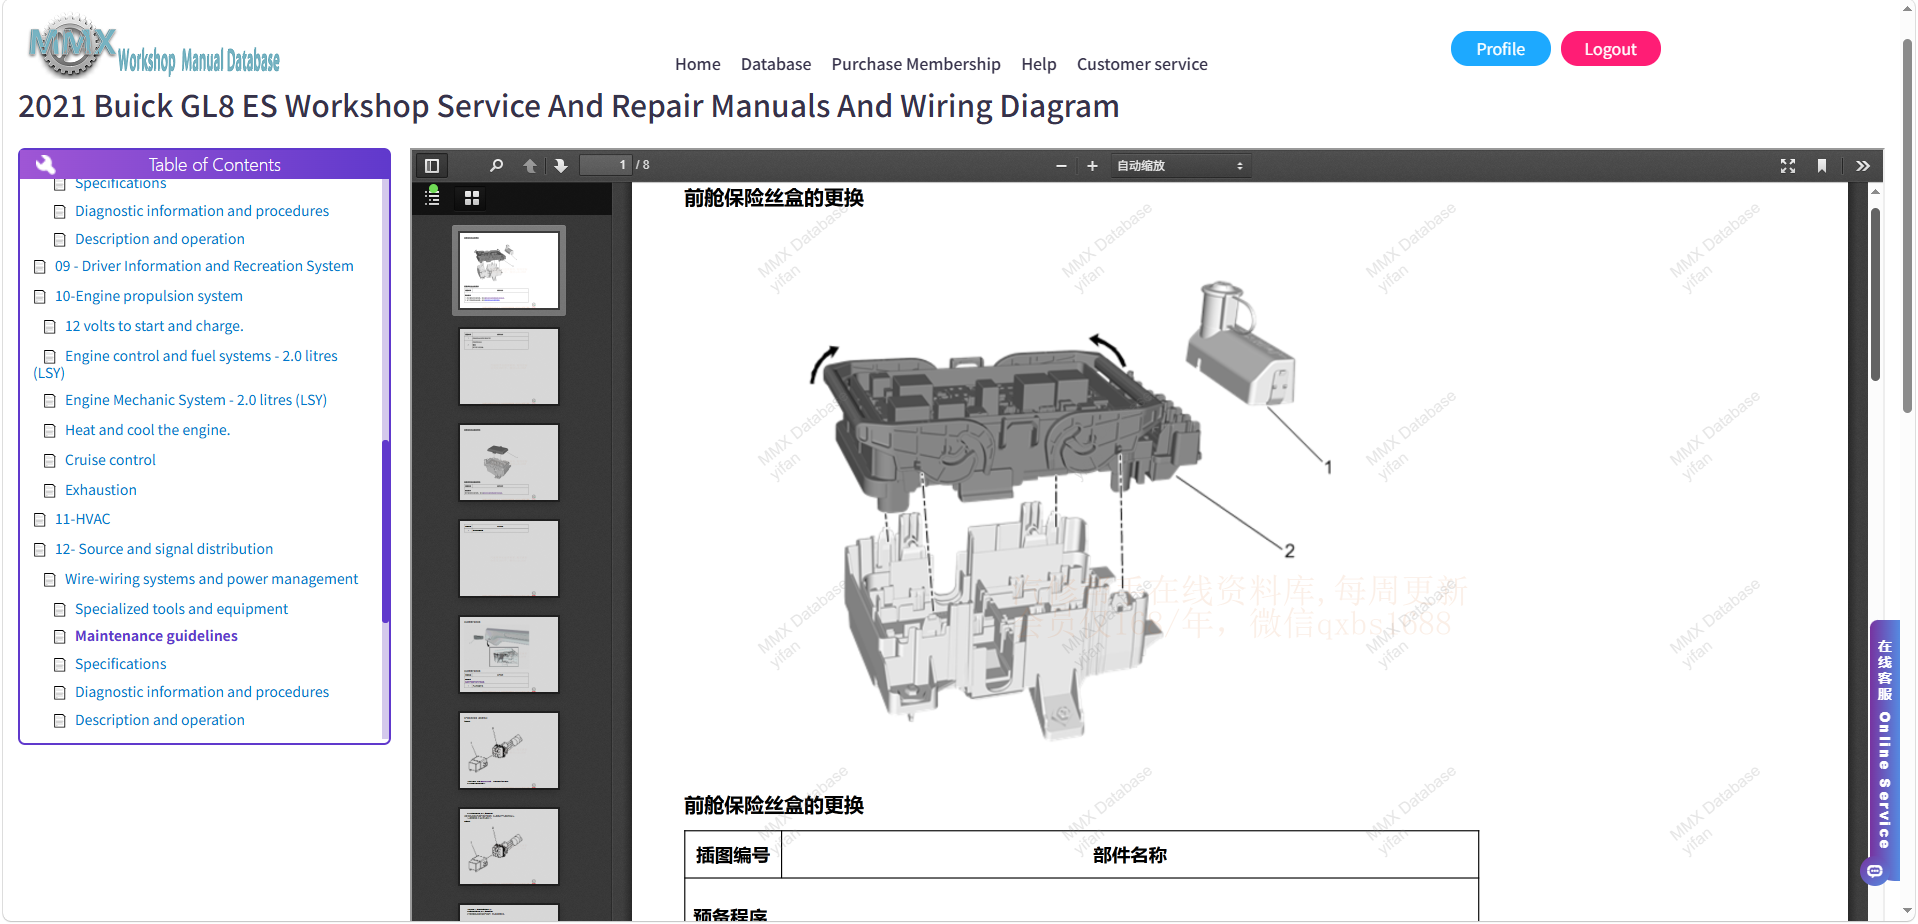Zoom in with the plus button
The image size is (1918, 924).
(1092, 166)
